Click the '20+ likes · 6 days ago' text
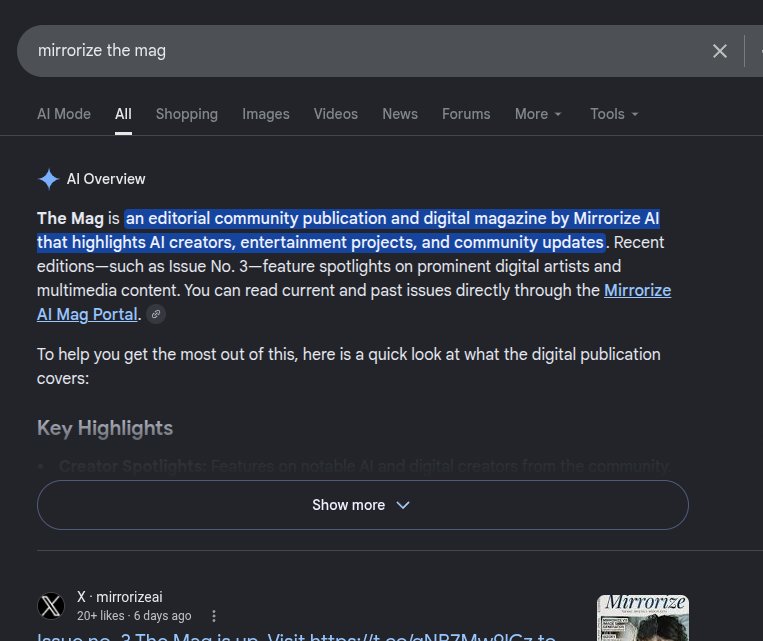 (134, 616)
